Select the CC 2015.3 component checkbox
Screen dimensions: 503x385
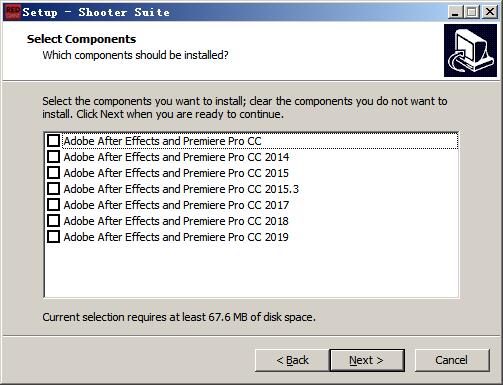coord(53,189)
